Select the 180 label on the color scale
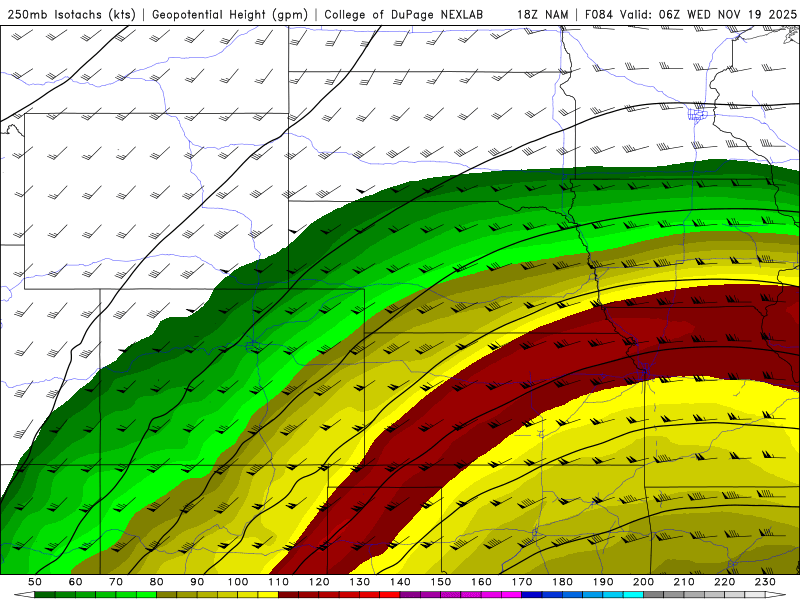Screen dimensions: 800x600 point(562,582)
